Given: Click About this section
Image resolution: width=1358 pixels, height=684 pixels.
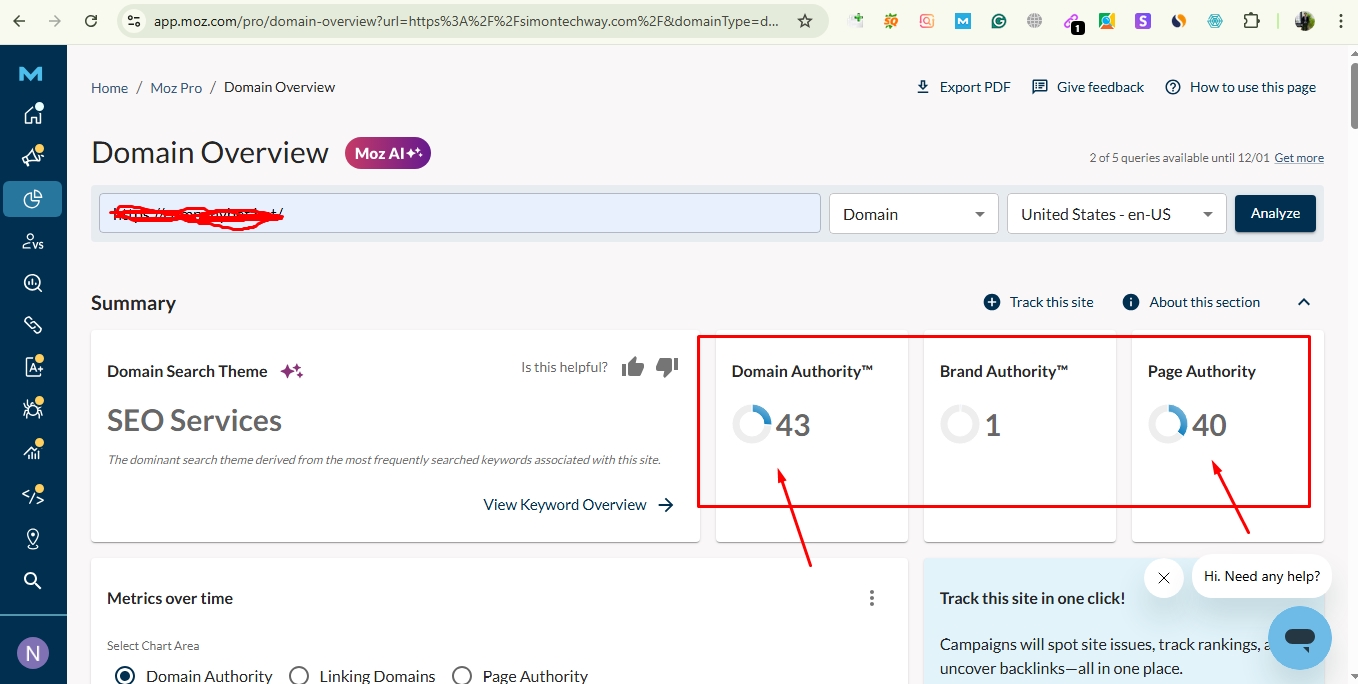Looking at the screenshot, I should (x=1191, y=302).
